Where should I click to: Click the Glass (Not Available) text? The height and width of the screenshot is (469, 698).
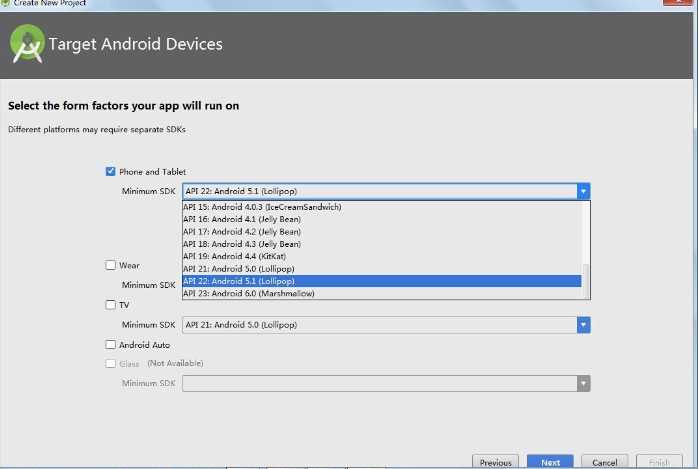tap(161, 364)
